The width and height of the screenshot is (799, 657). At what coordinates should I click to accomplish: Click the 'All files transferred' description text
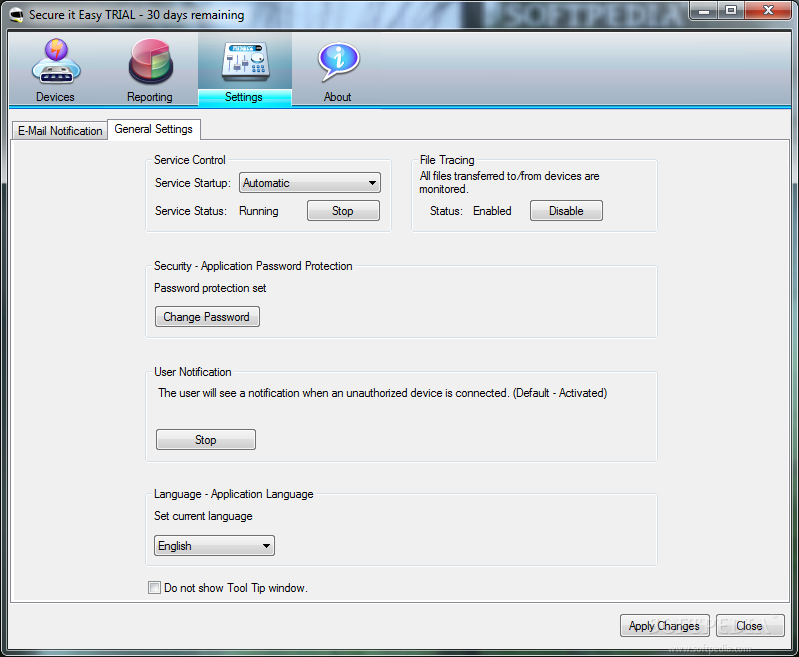click(509, 182)
